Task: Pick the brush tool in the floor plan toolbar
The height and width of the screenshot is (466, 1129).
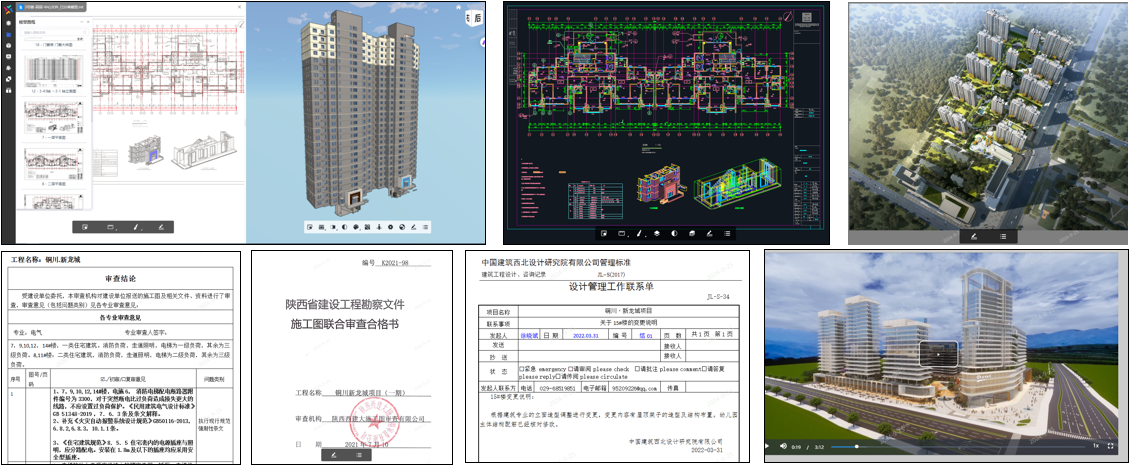Action: coord(135,227)
